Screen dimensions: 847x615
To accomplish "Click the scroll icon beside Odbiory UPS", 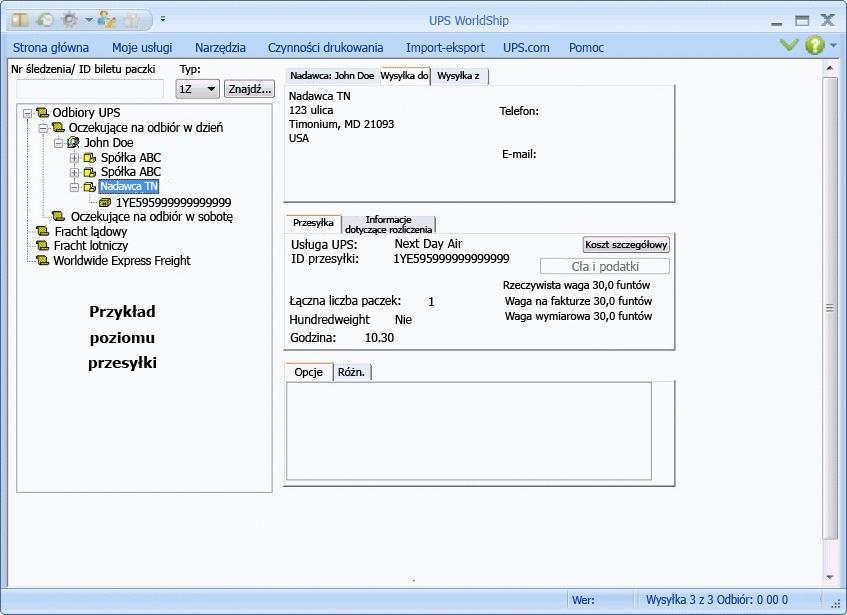I will [43, 113].
